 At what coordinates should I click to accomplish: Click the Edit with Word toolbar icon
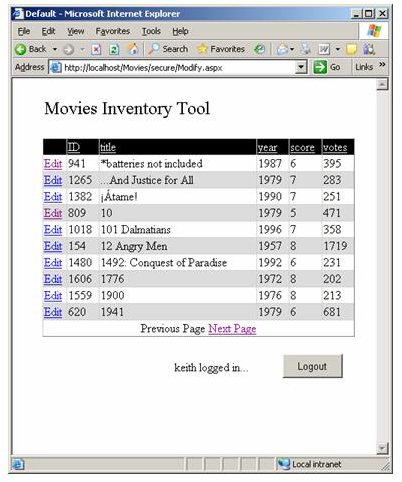(324, 50)
